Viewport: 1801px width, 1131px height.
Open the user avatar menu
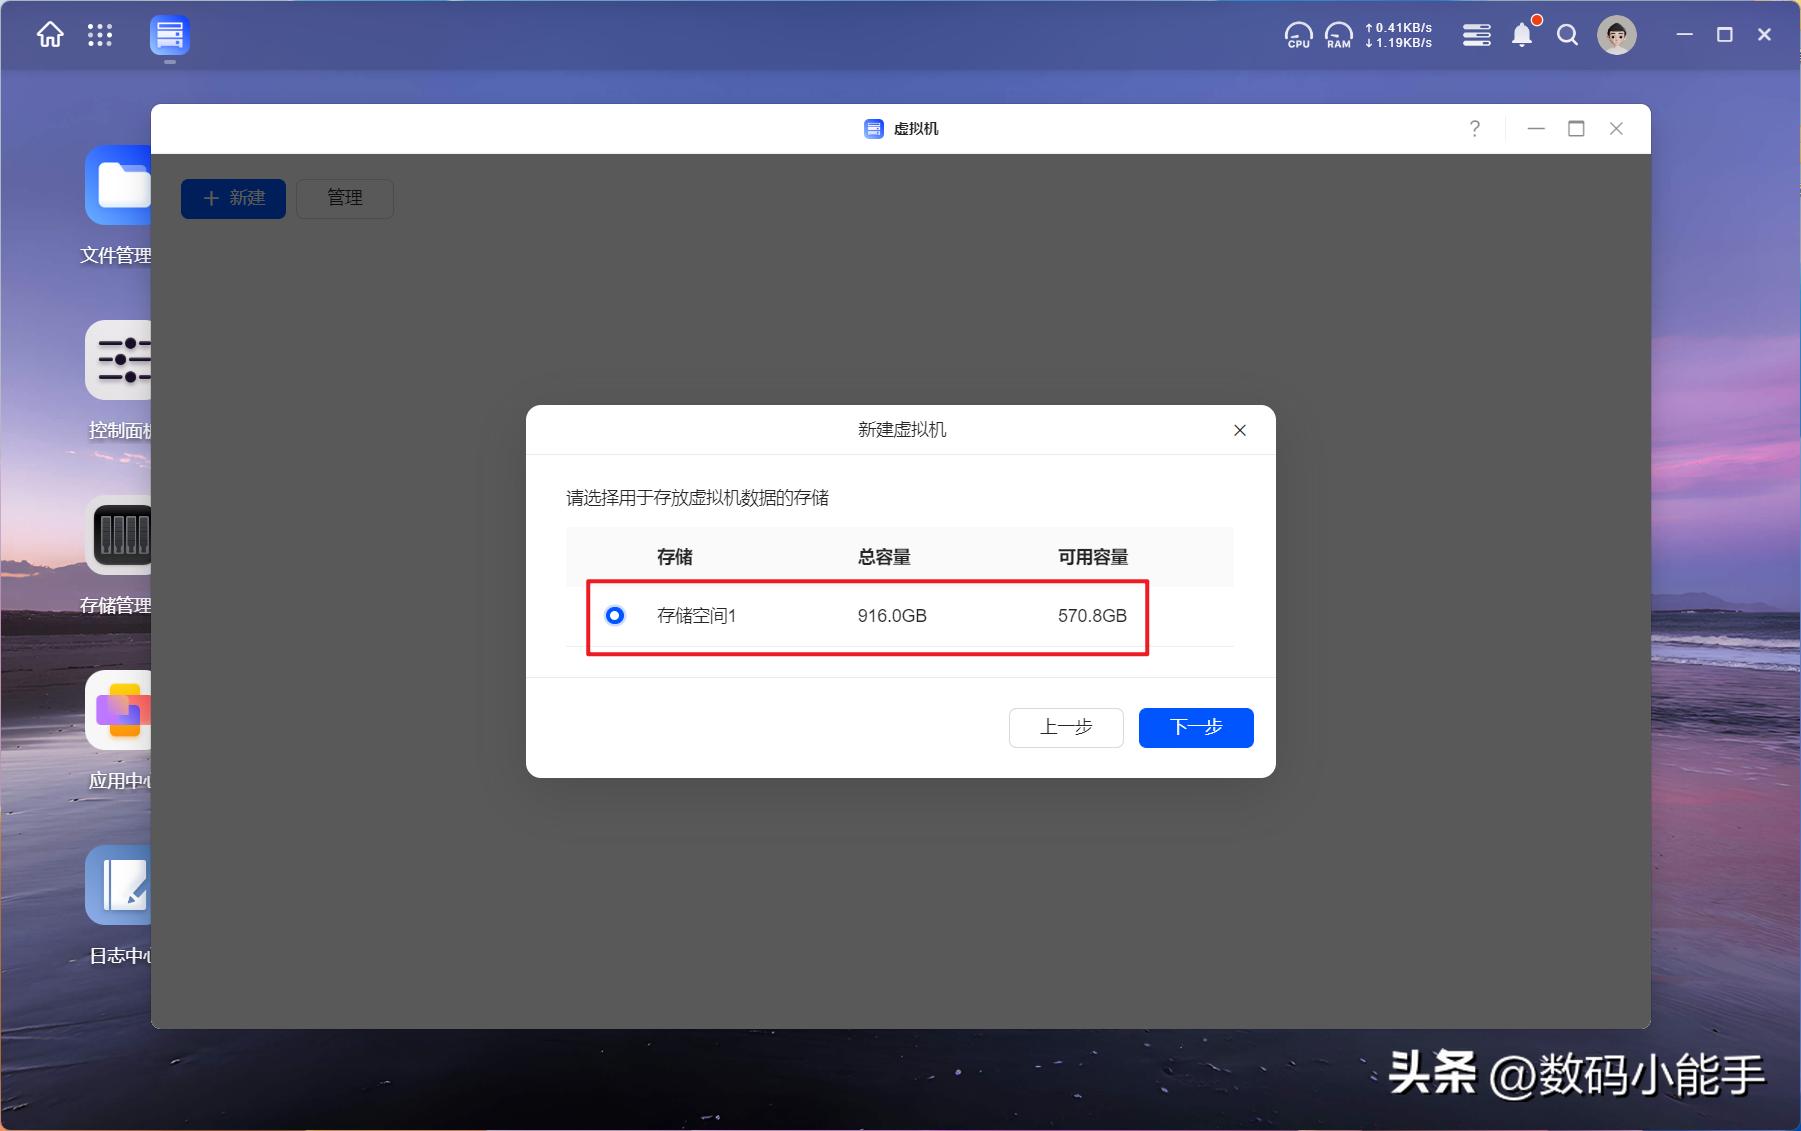(x=1616, y=36)
